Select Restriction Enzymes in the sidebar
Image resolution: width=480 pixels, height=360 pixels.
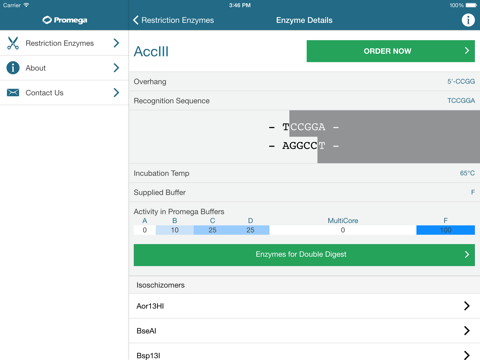[64, 43]
